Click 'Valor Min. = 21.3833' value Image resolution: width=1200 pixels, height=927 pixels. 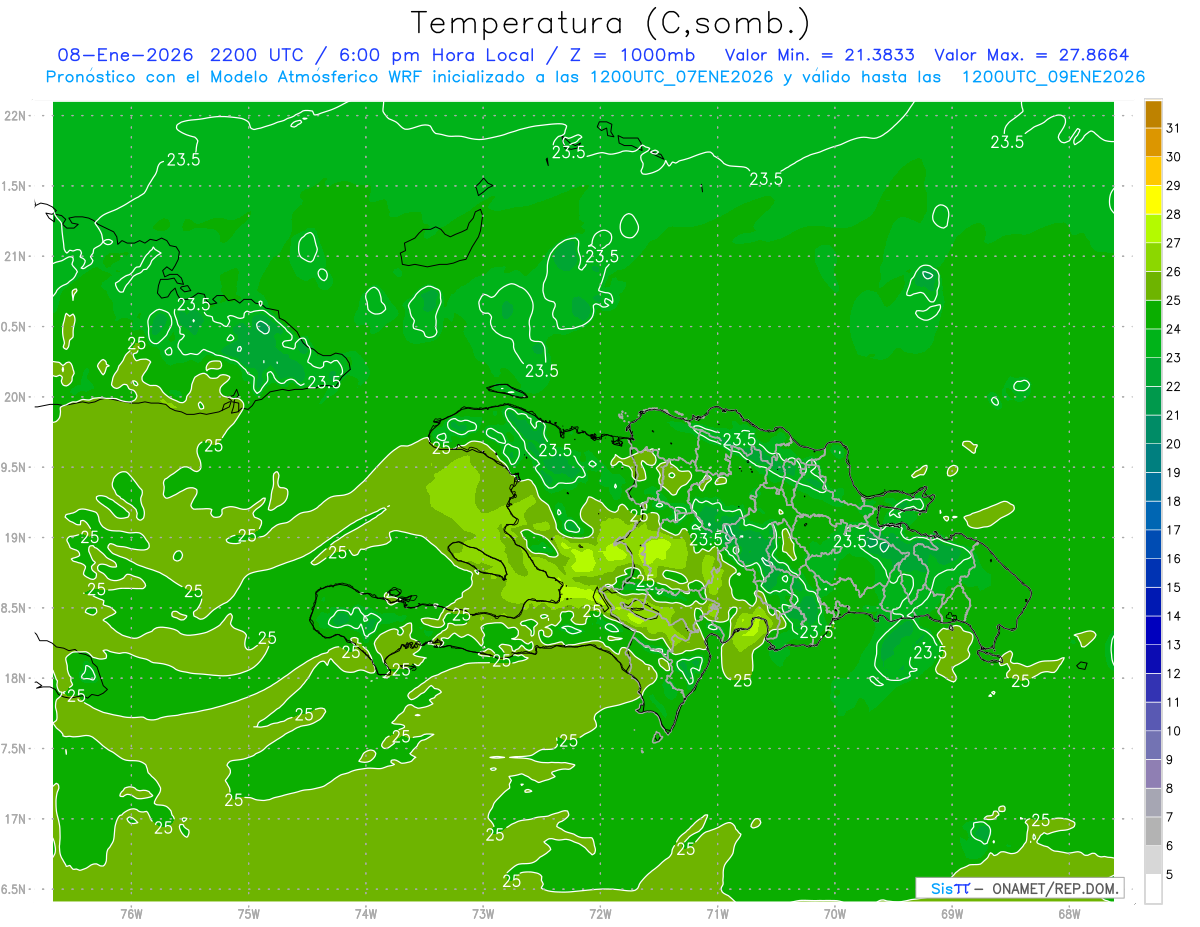(x=820, y=55)
